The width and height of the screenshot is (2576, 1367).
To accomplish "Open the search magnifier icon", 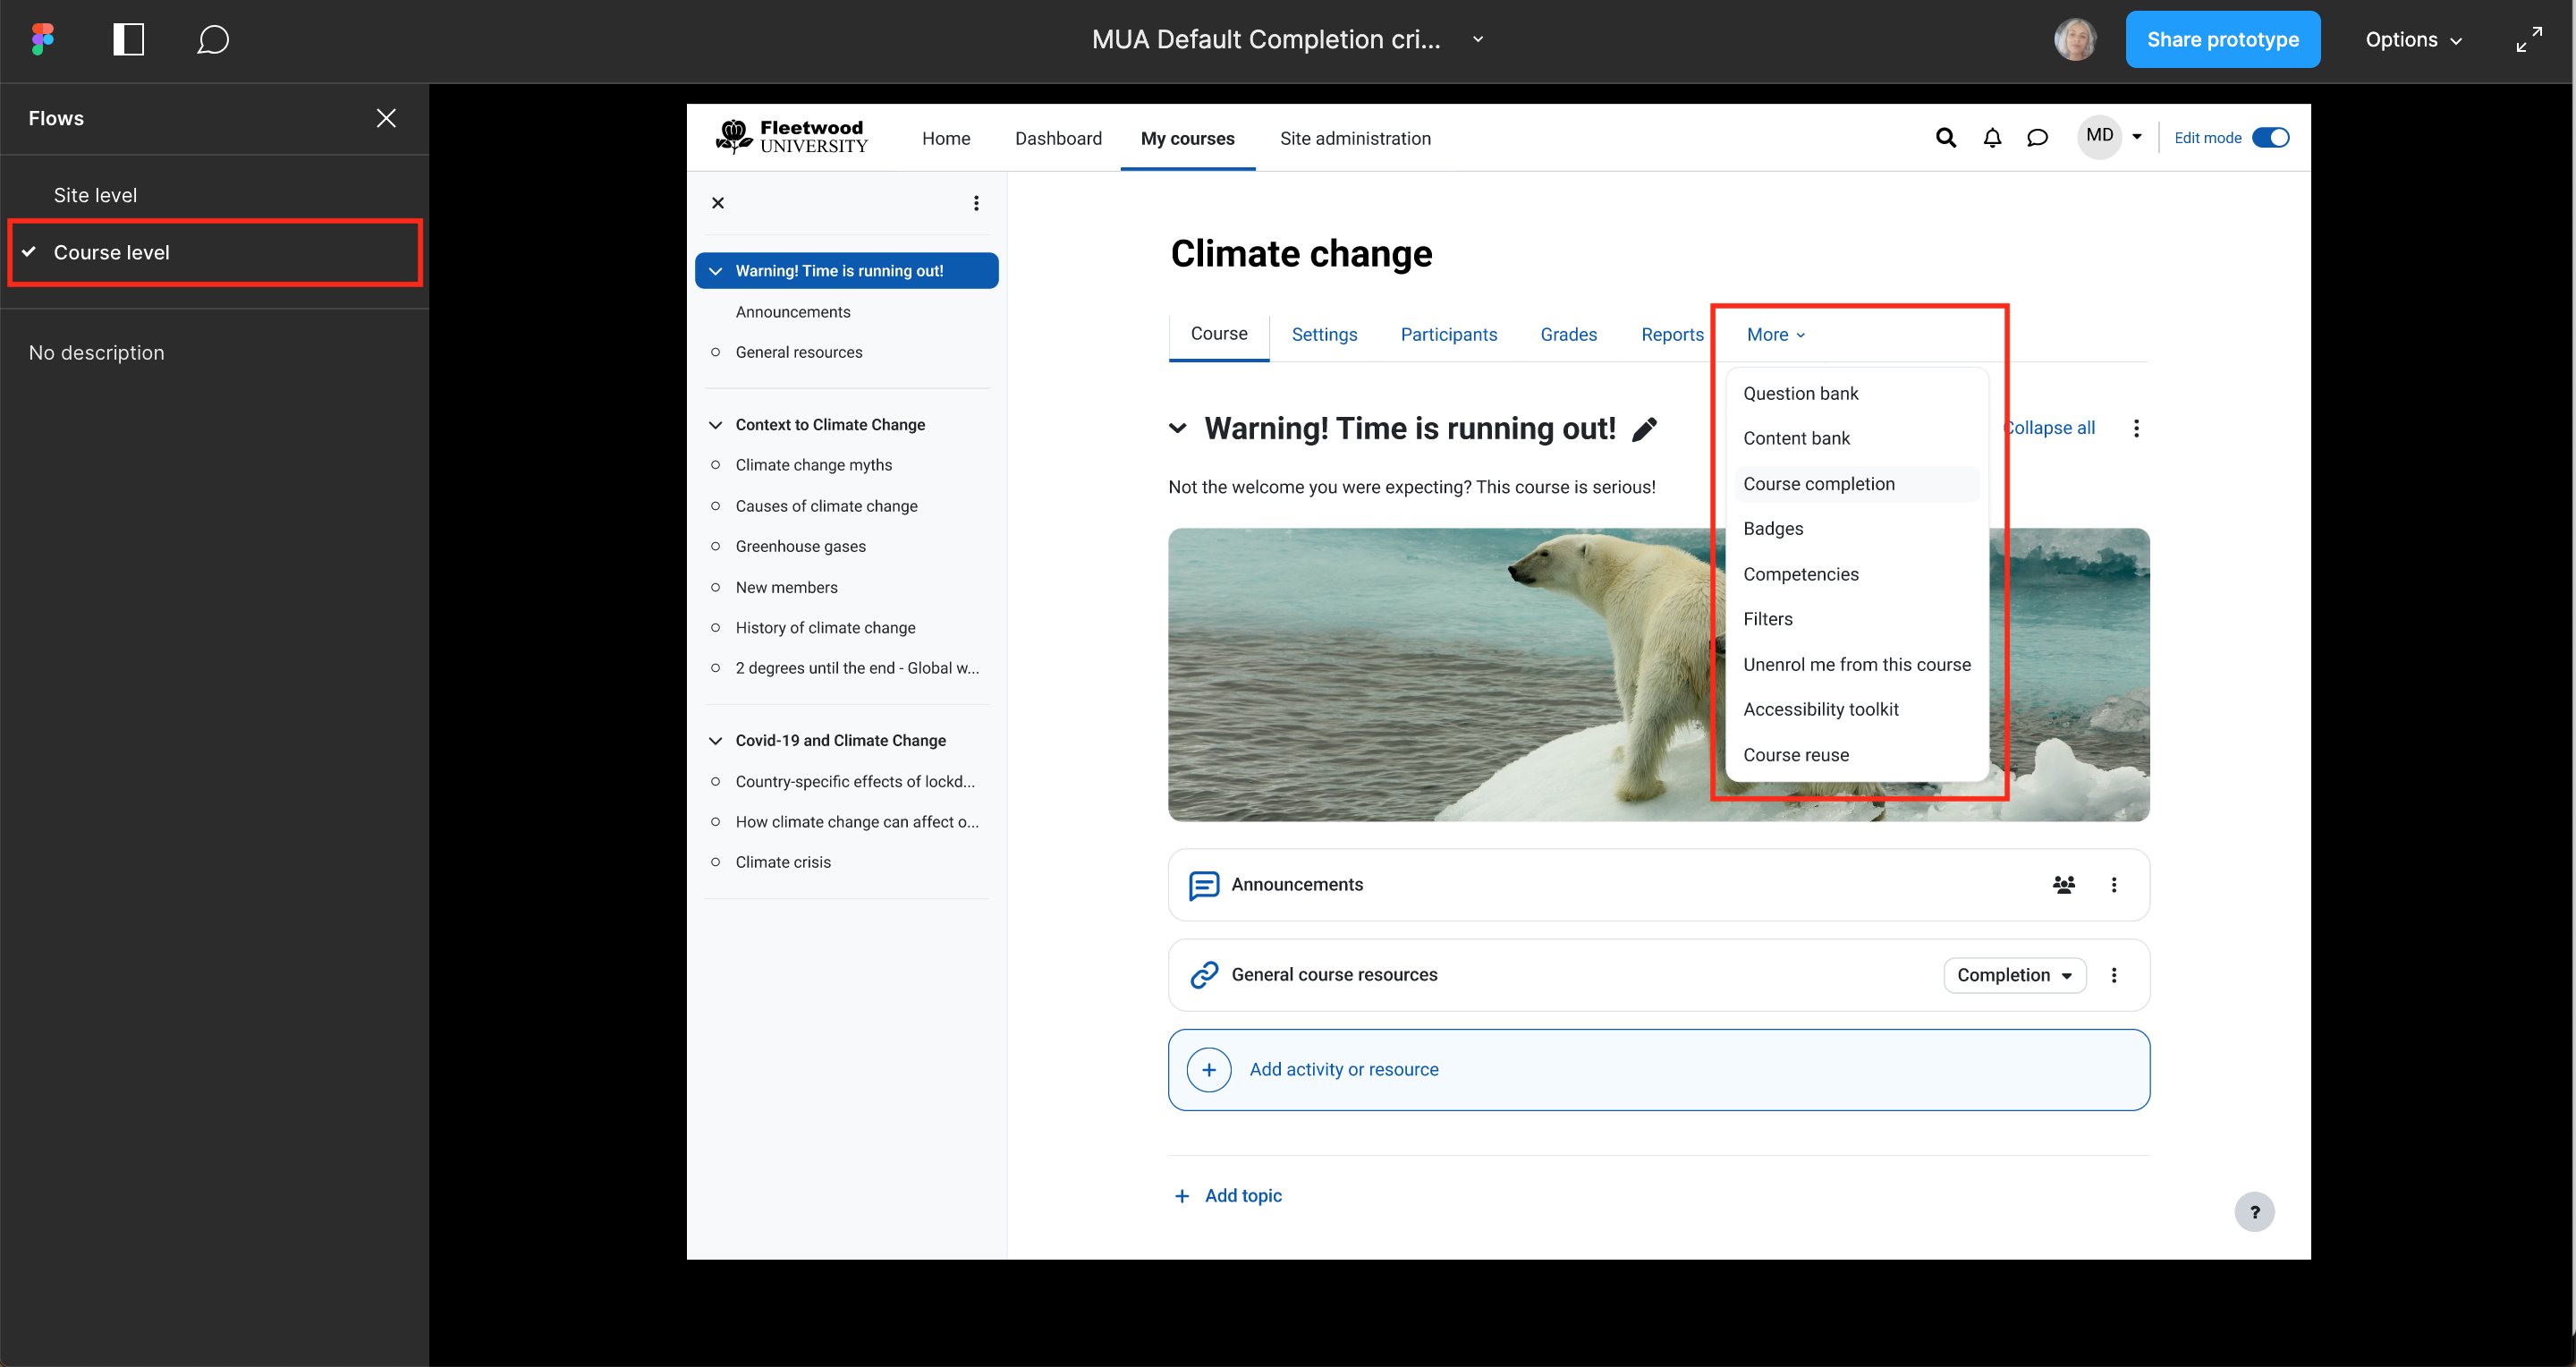I will [x=1945, y=138].
